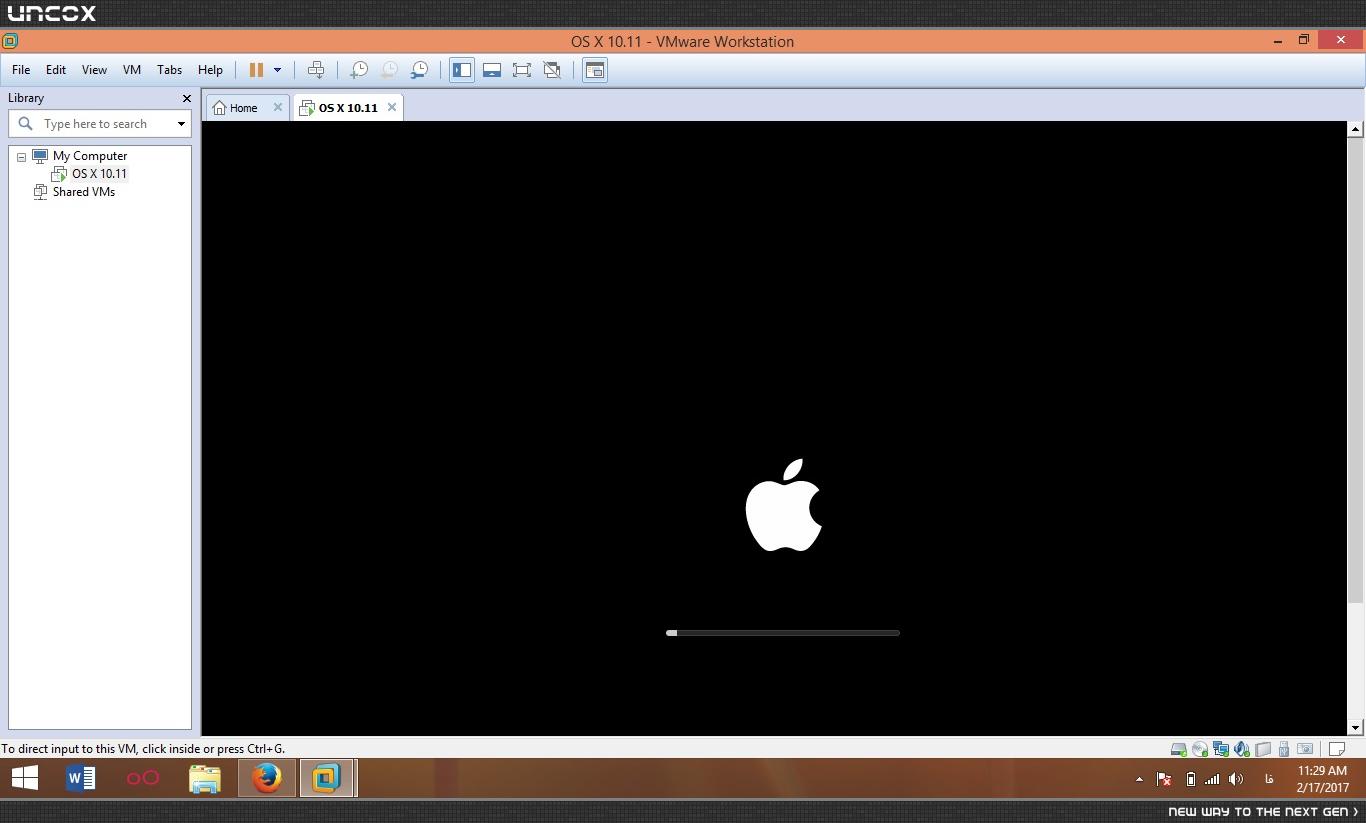Show hidden system tray icons
Screen dimensions: 1366x823
tap(1139, 779)
